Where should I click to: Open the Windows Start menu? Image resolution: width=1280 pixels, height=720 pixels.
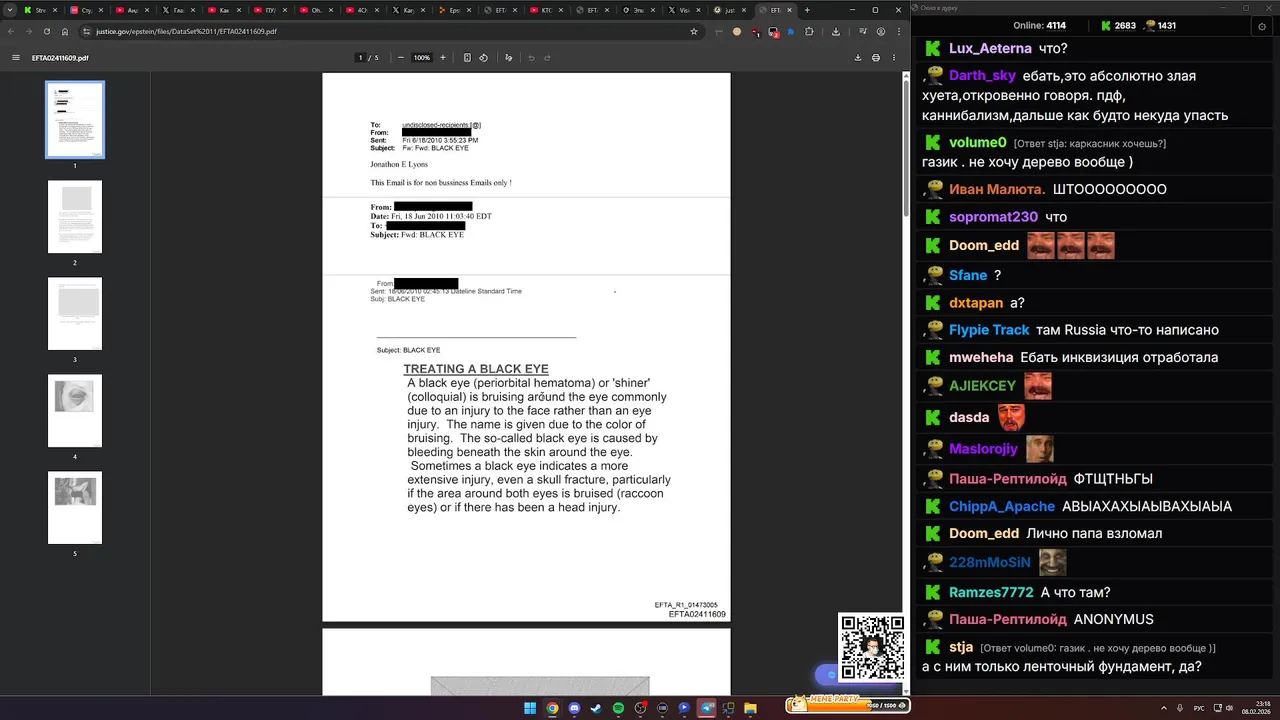click(530, 708)
